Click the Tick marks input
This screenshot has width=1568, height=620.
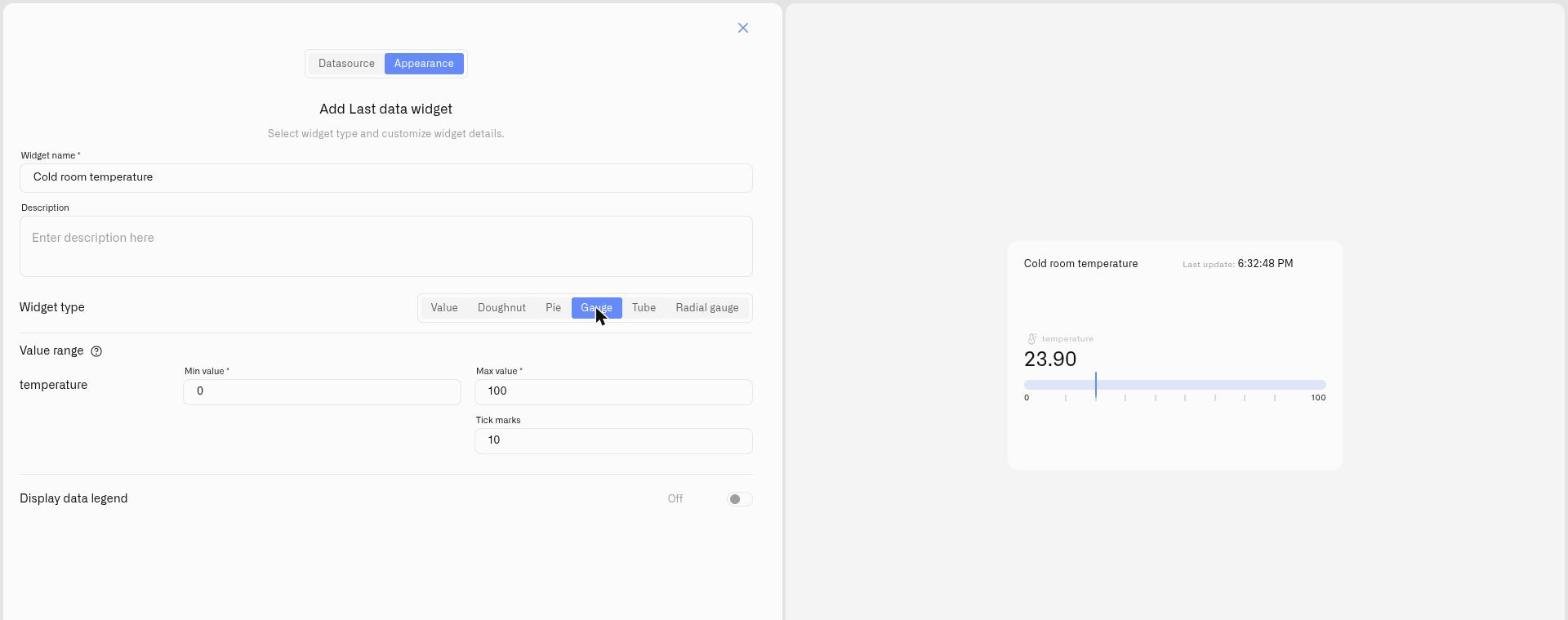[613, 441]
